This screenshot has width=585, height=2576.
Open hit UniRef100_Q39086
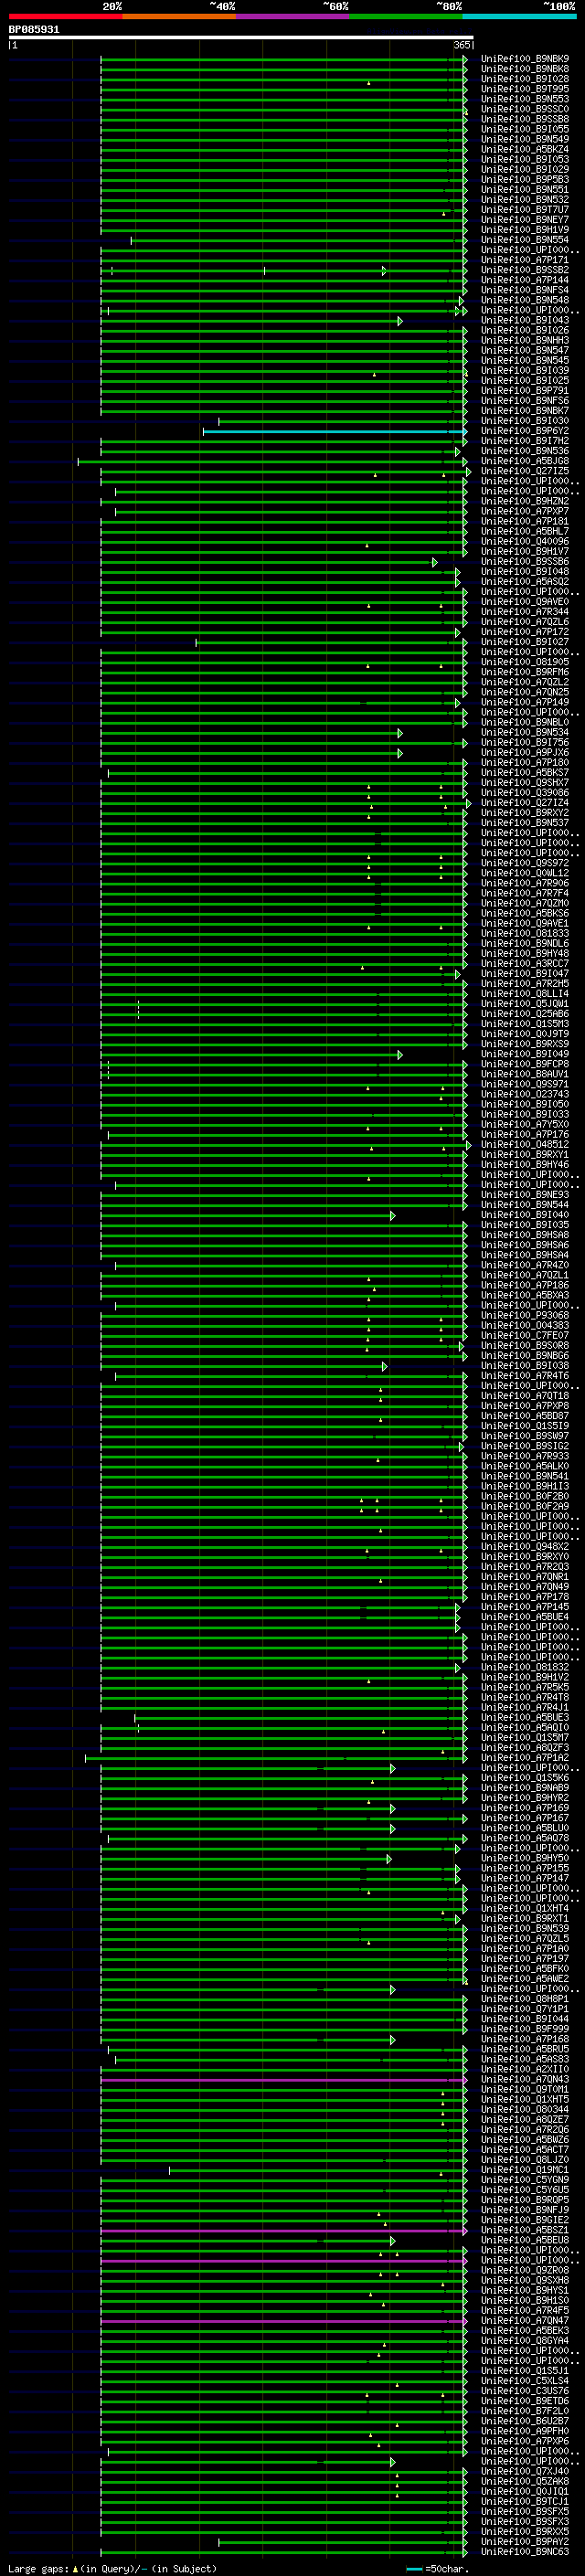(x=525, y=793)
